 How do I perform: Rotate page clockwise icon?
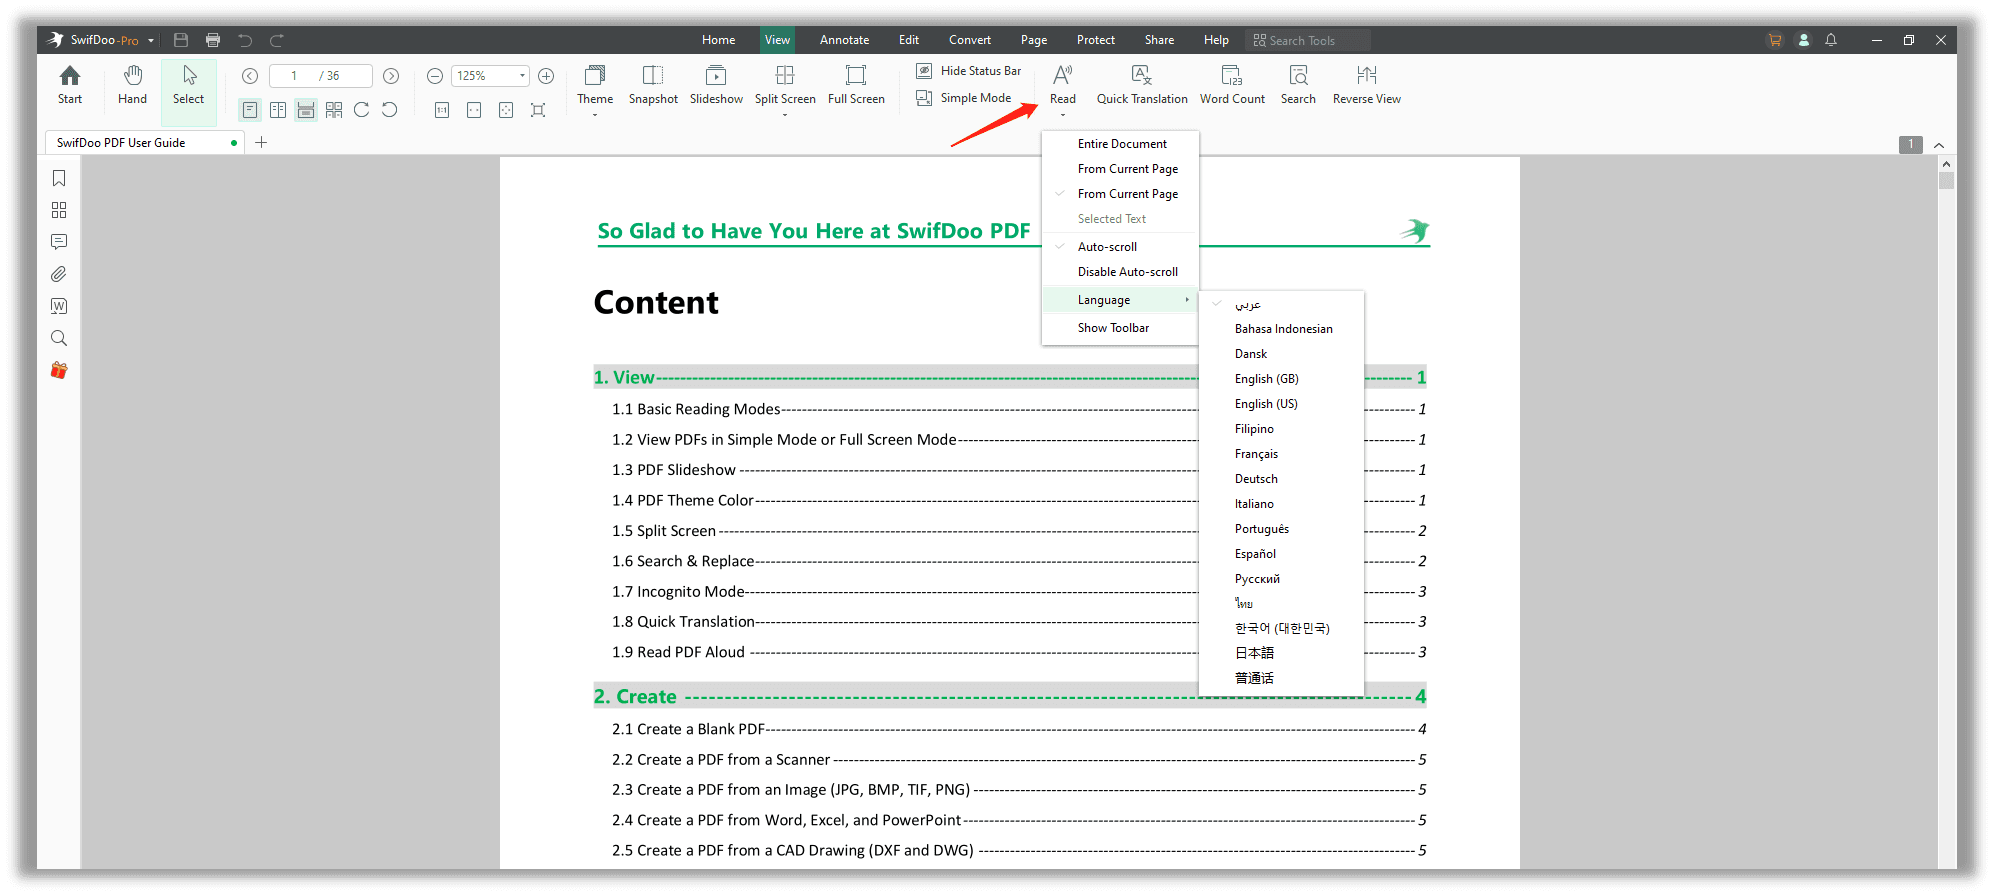coord(362,110)
